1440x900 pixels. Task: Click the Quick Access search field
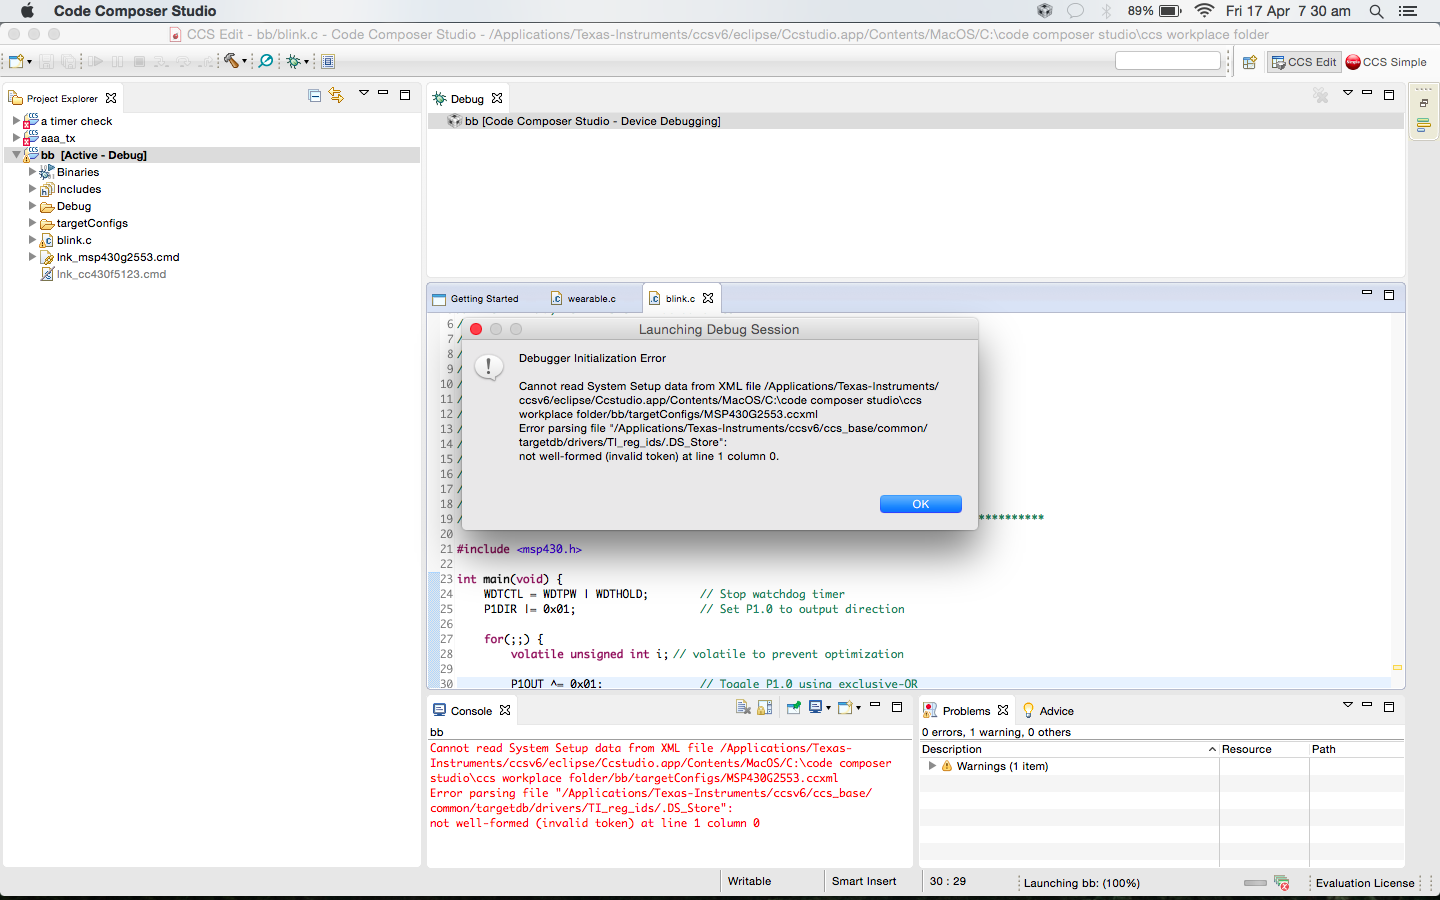pyautogui.click(x=1168, y=61)
